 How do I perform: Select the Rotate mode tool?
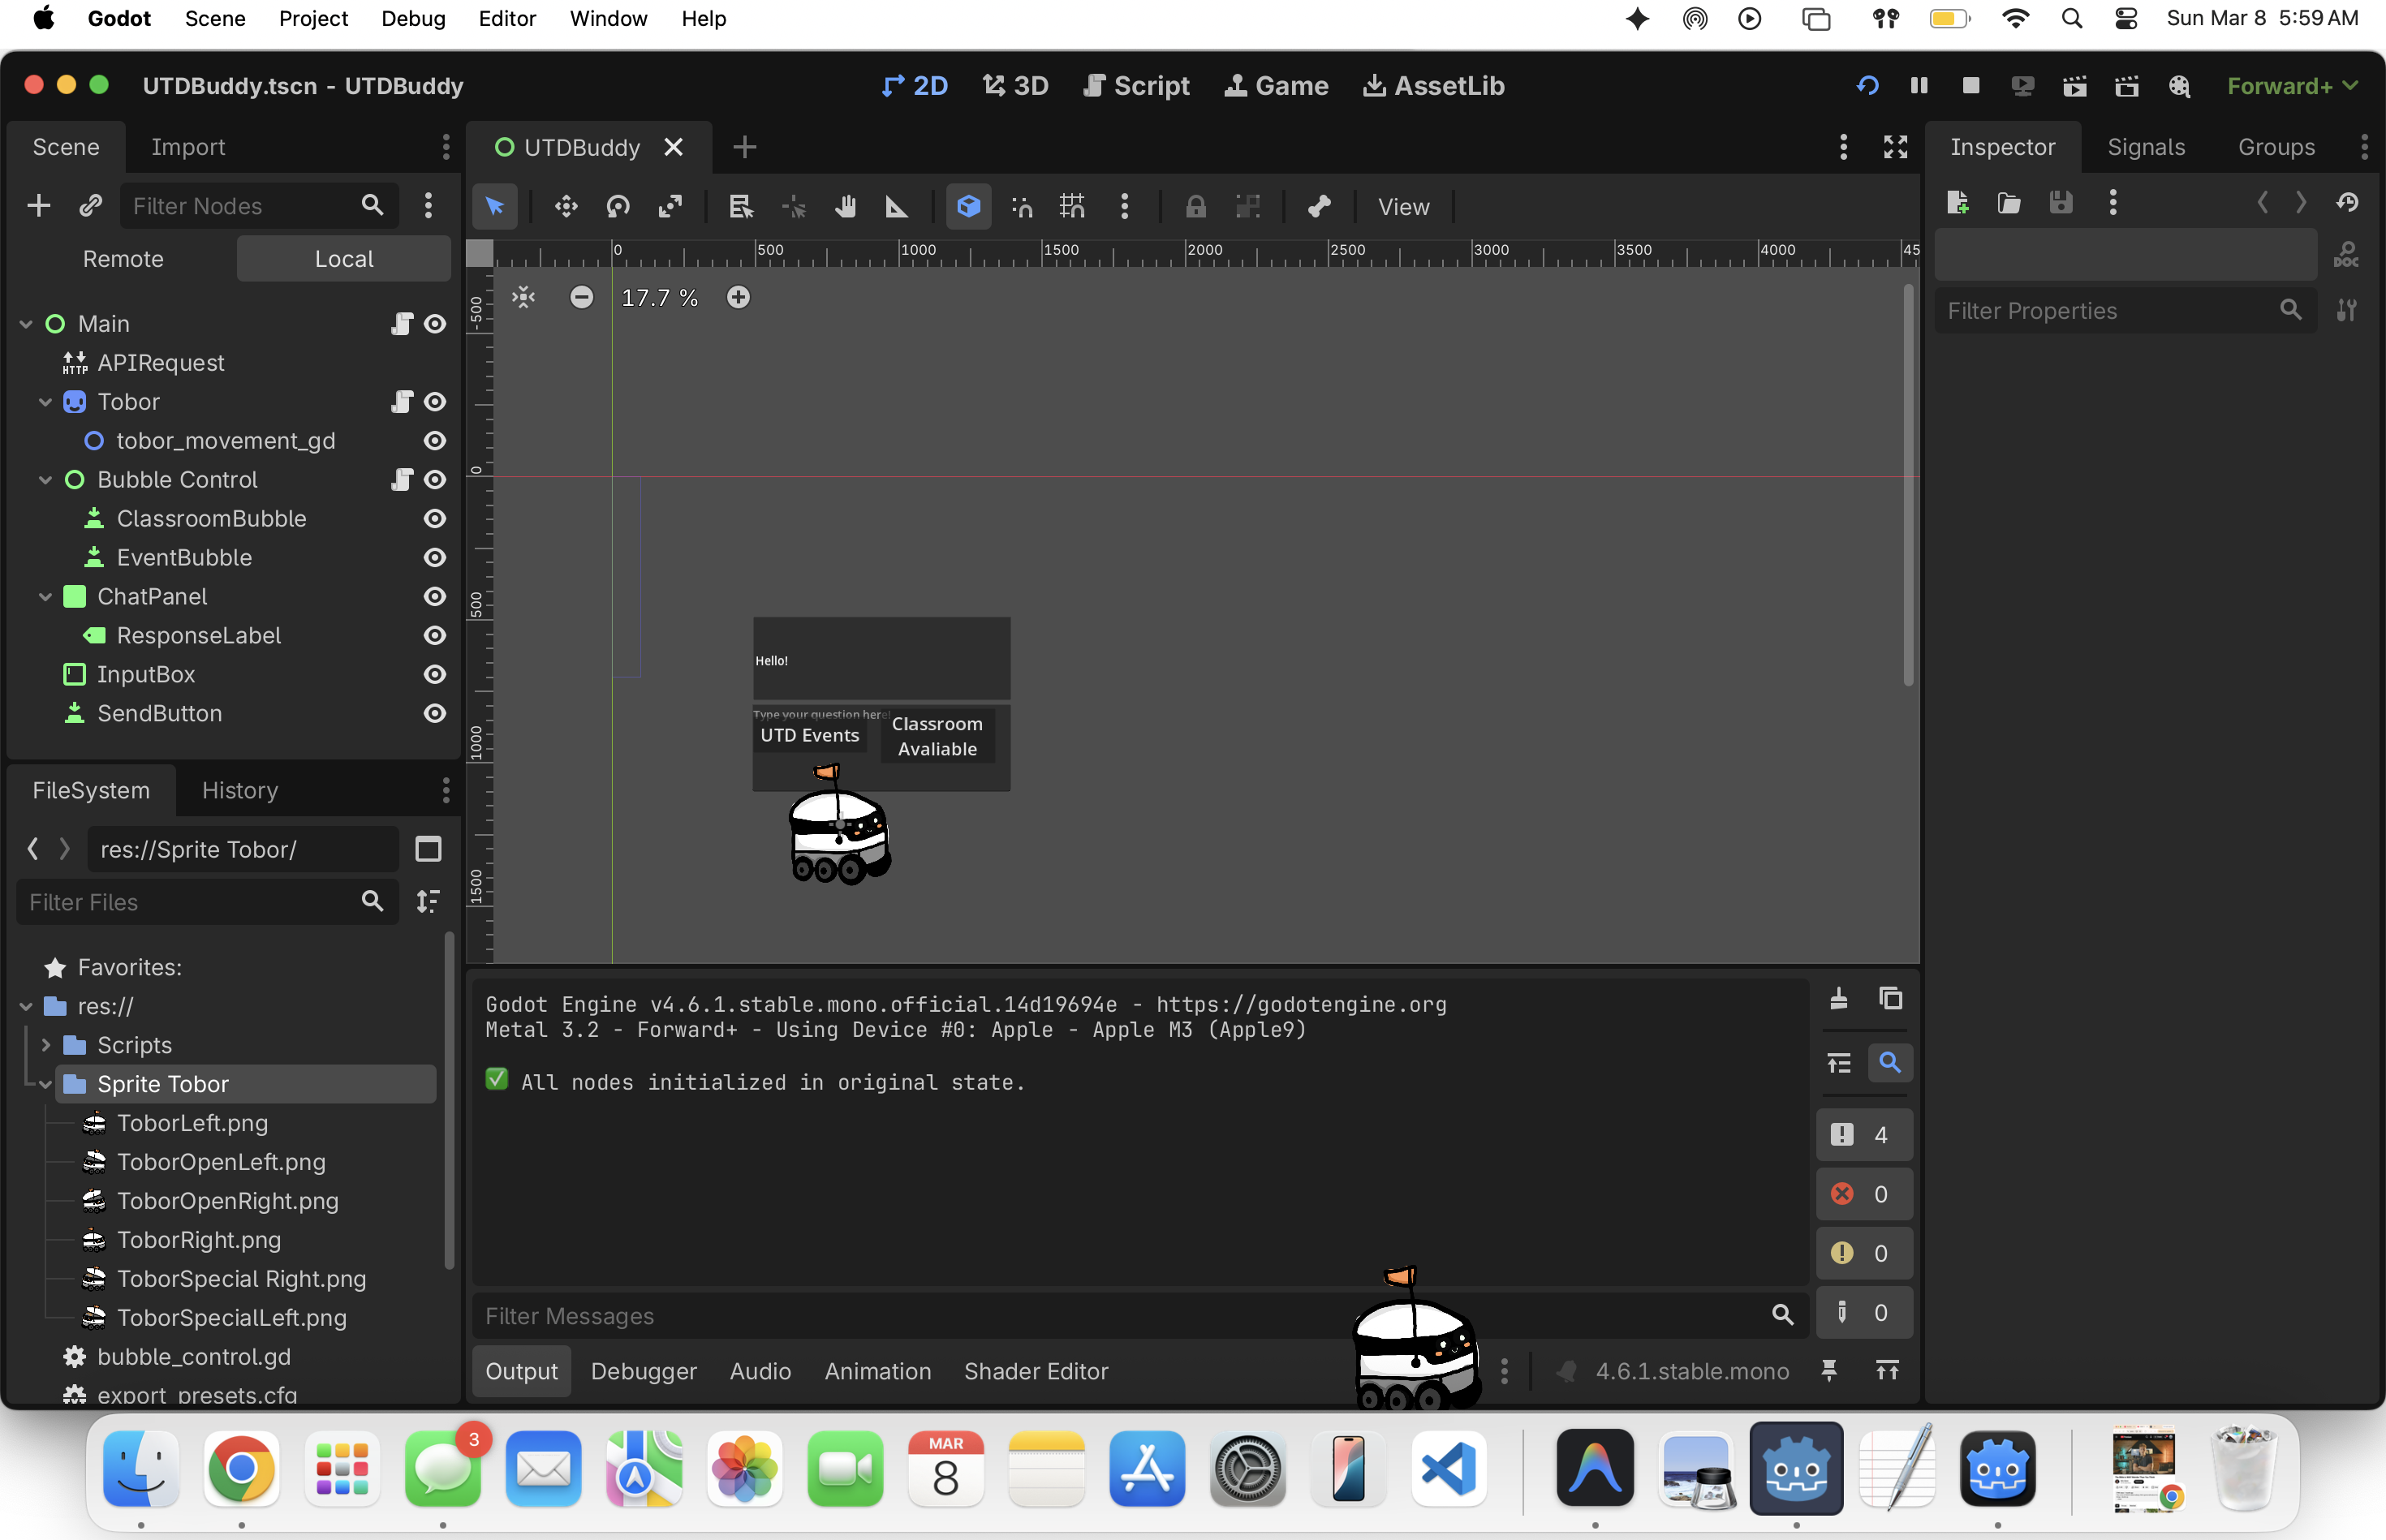(618, 206)
